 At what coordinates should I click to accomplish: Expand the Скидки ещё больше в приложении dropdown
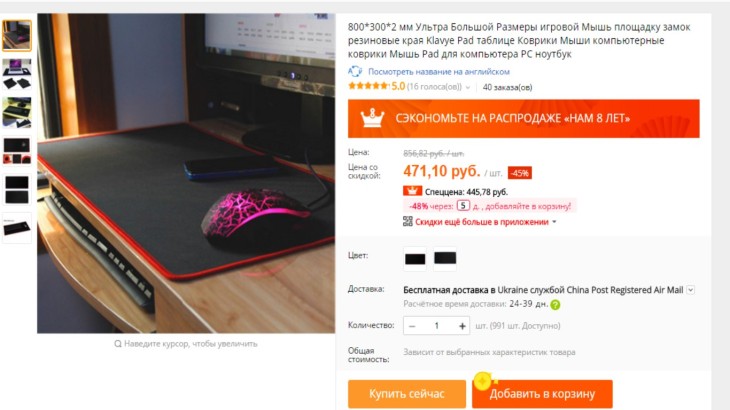coord(554,222)
